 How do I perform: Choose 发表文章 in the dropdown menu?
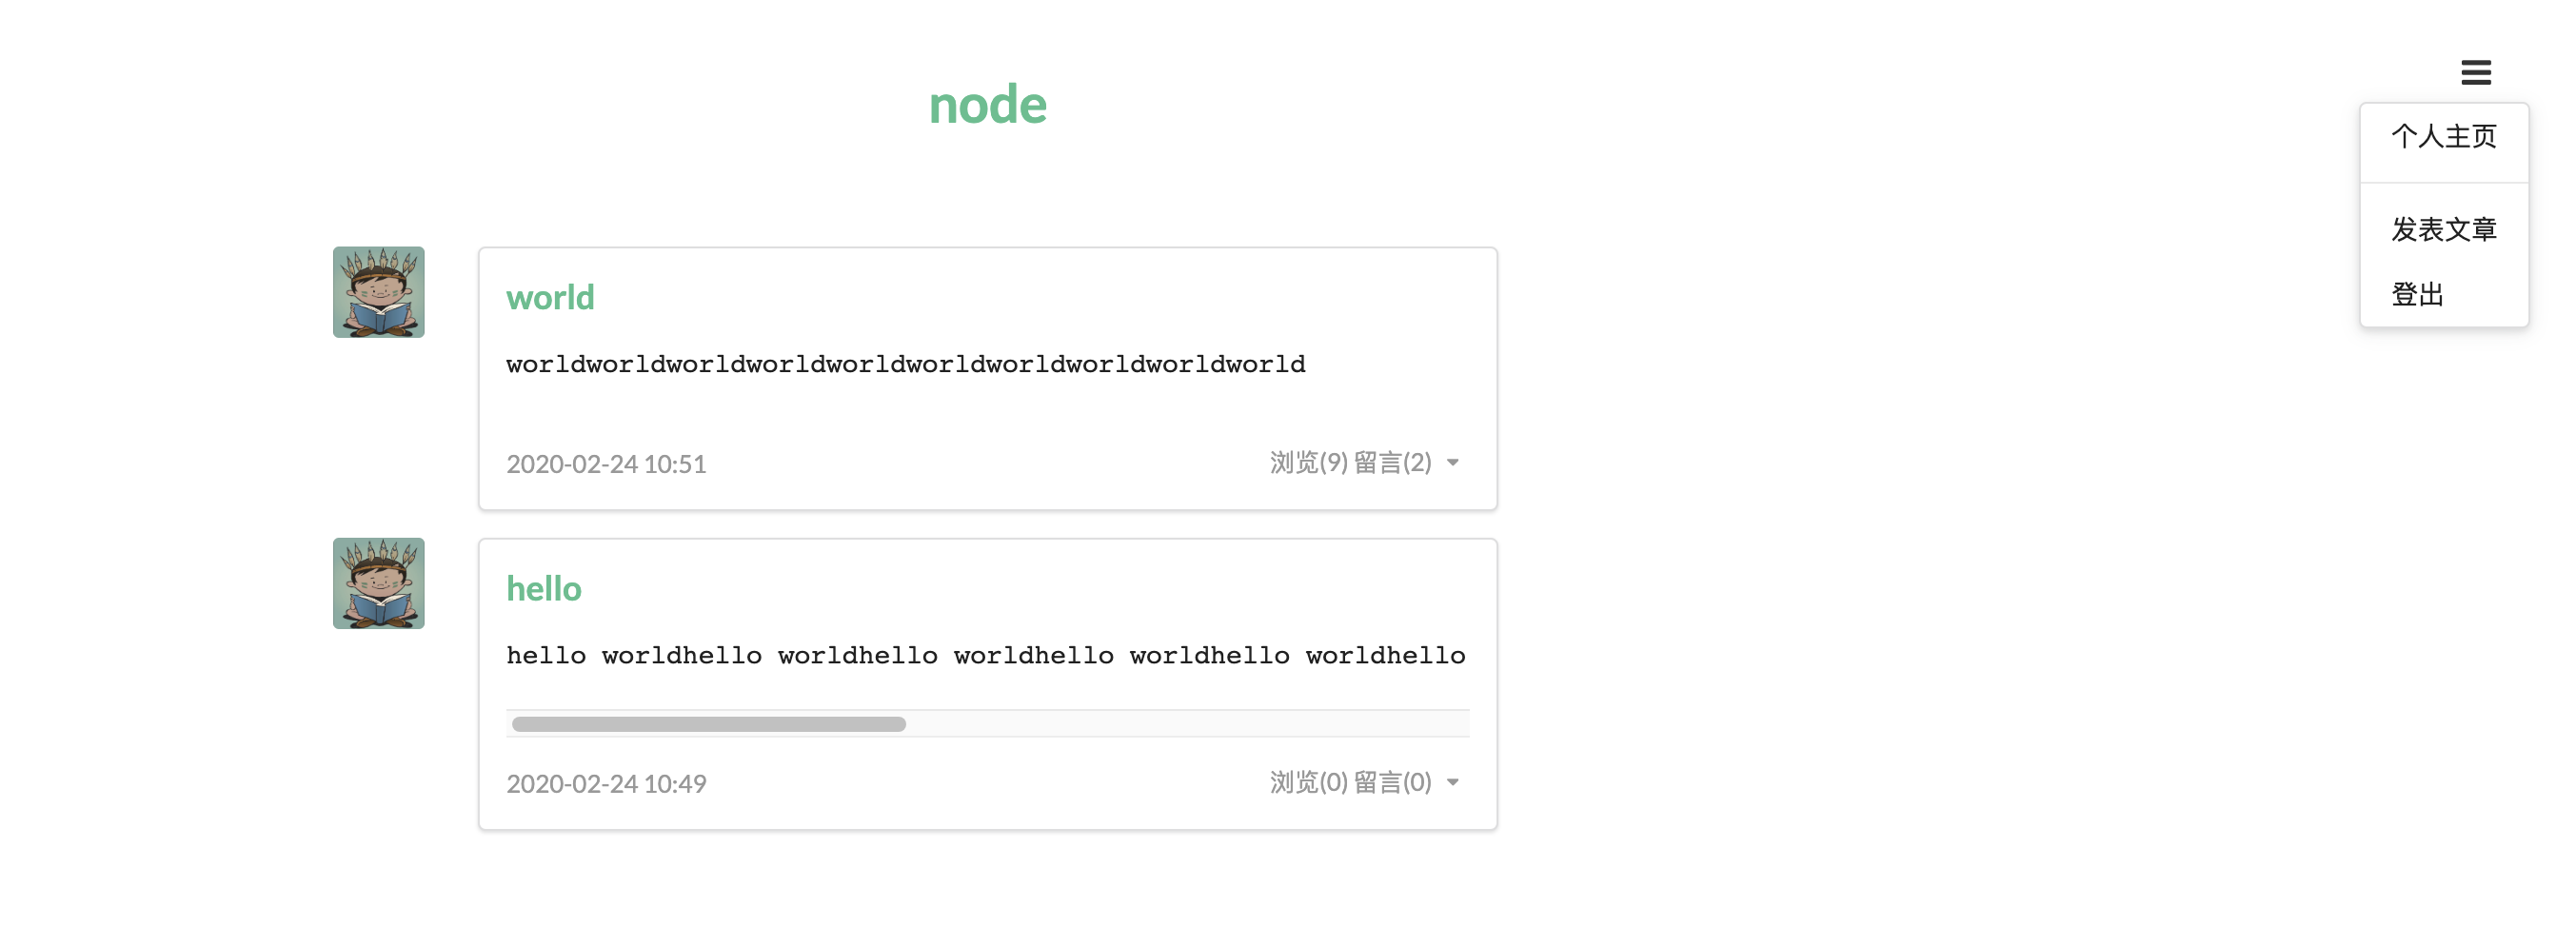tap(2443, 229)
